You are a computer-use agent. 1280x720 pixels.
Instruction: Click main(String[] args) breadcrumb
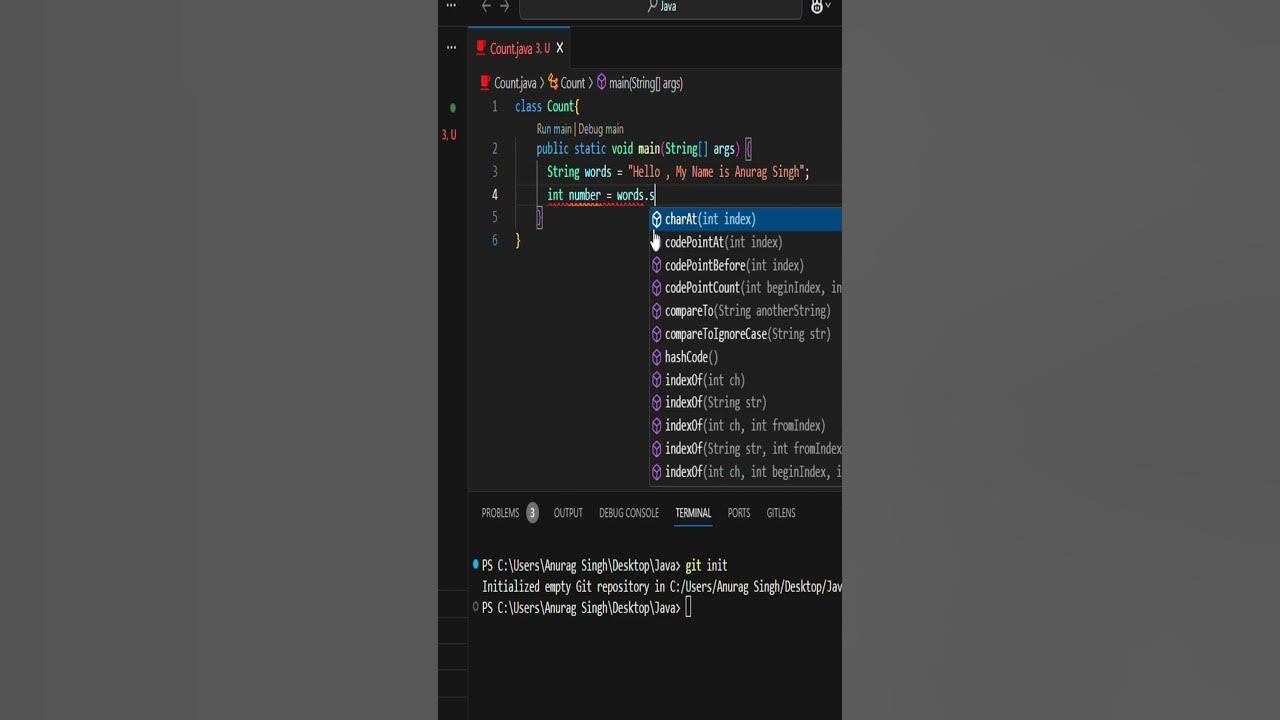pyautogui.click(x=646, y=83)
